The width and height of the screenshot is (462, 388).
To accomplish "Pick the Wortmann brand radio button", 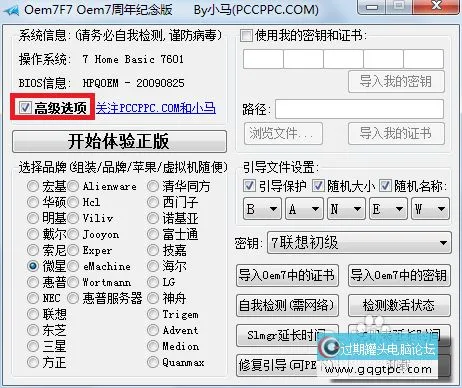I will click(73, 282).
